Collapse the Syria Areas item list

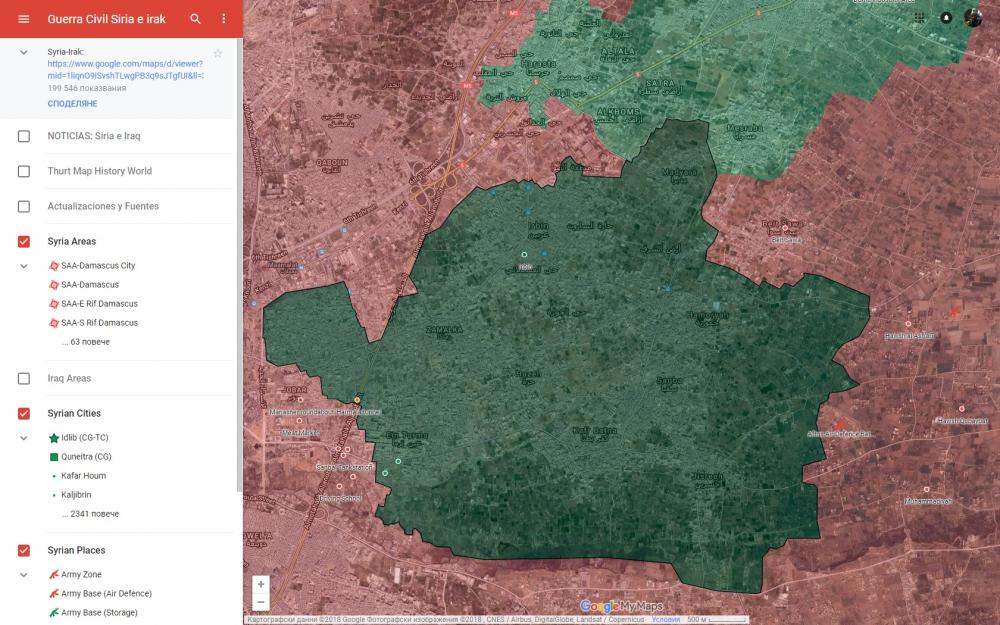coord(24,266)
